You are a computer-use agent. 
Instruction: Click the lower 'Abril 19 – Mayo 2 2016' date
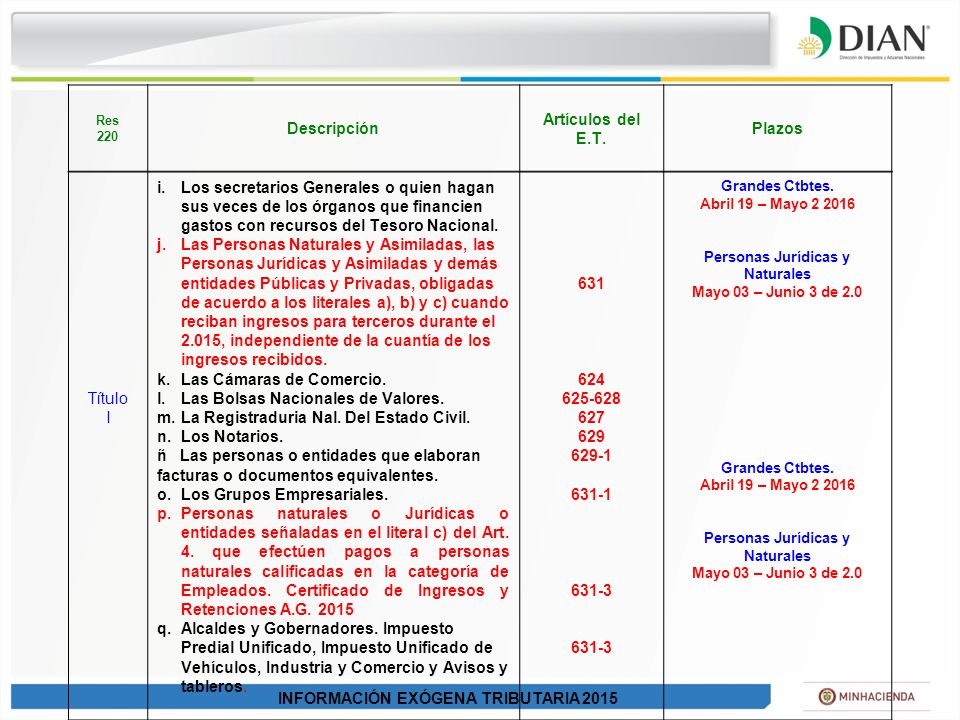777,485
